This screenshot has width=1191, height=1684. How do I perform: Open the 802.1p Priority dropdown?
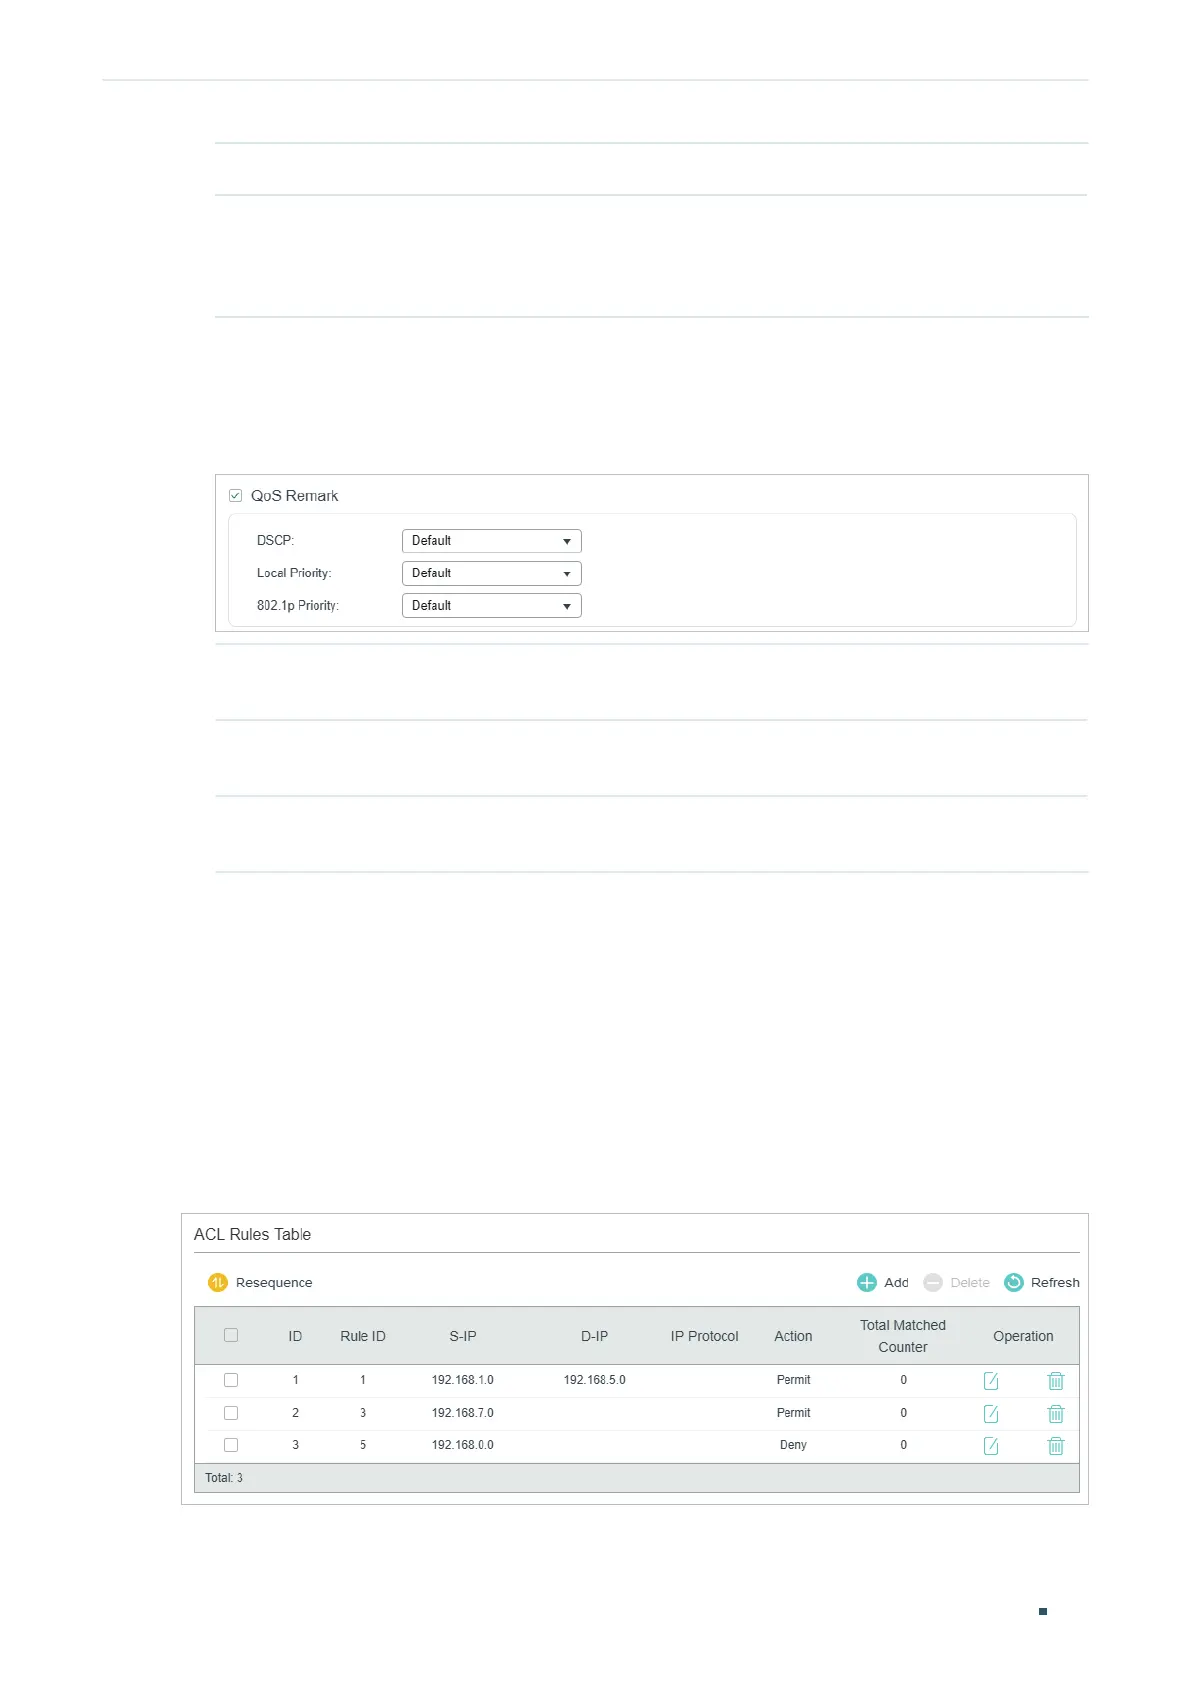(491, 606)
